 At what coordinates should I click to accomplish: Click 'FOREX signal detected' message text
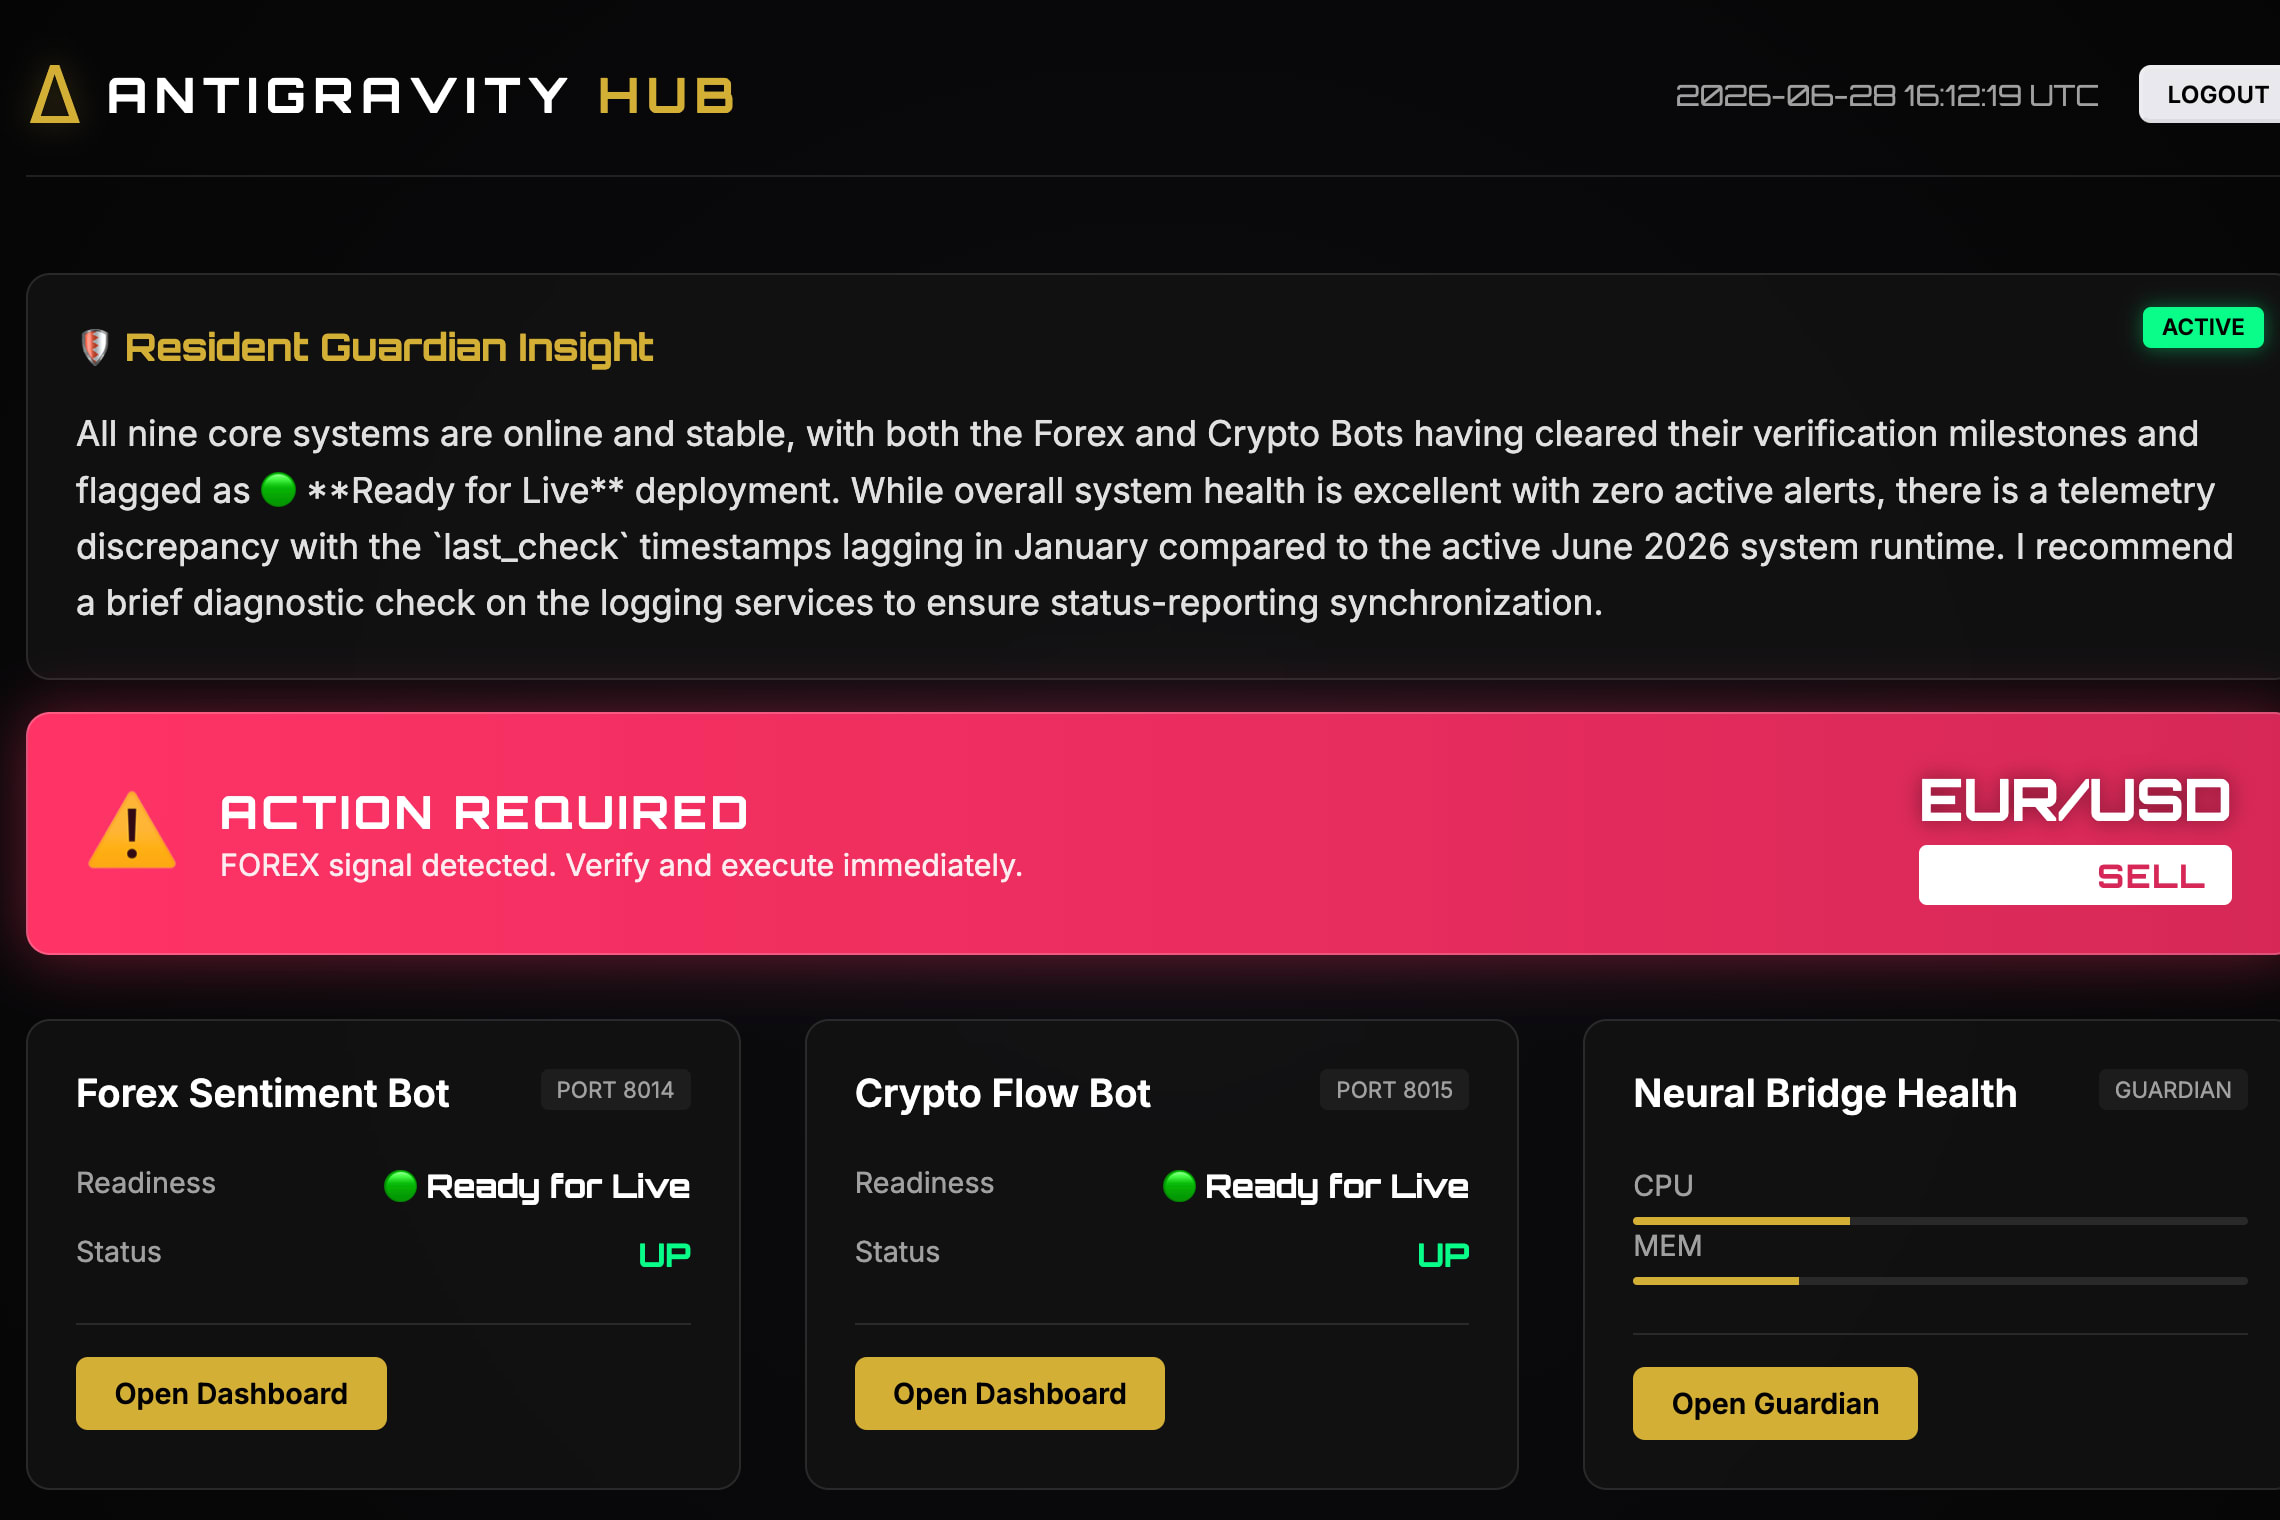(621, 865)
